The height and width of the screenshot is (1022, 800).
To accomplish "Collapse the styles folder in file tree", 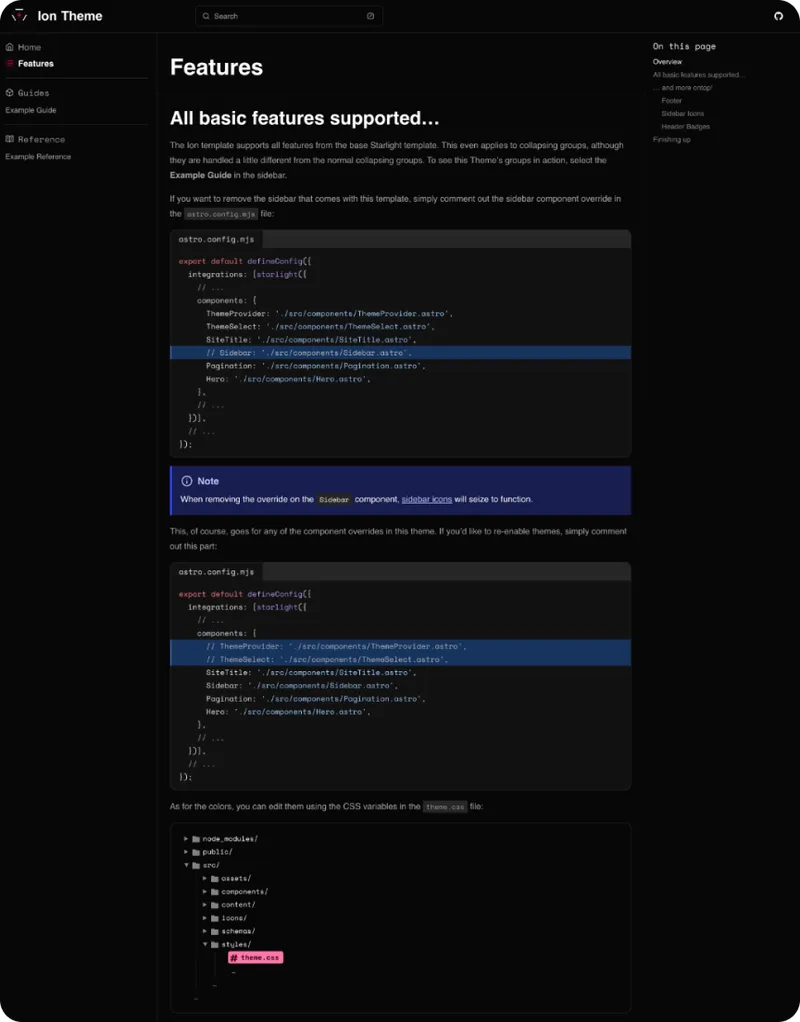I will click(205, 944).
